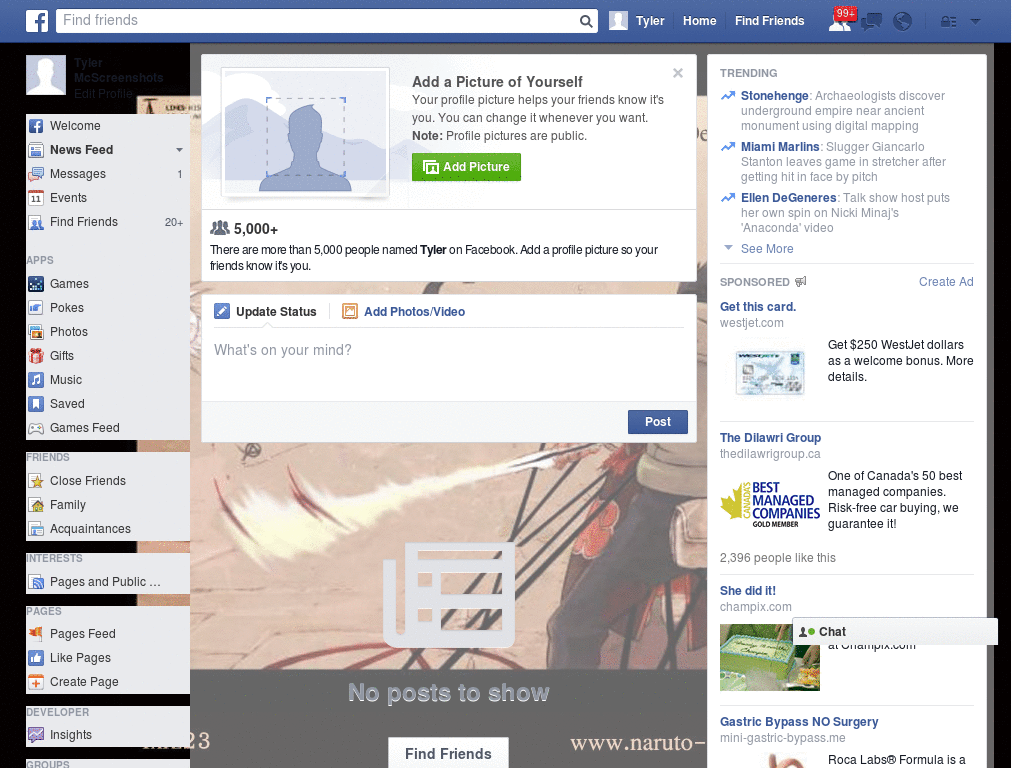Go to Home in top bar
The height and width of the screenshot is (768, 1024).
point(699,21)
